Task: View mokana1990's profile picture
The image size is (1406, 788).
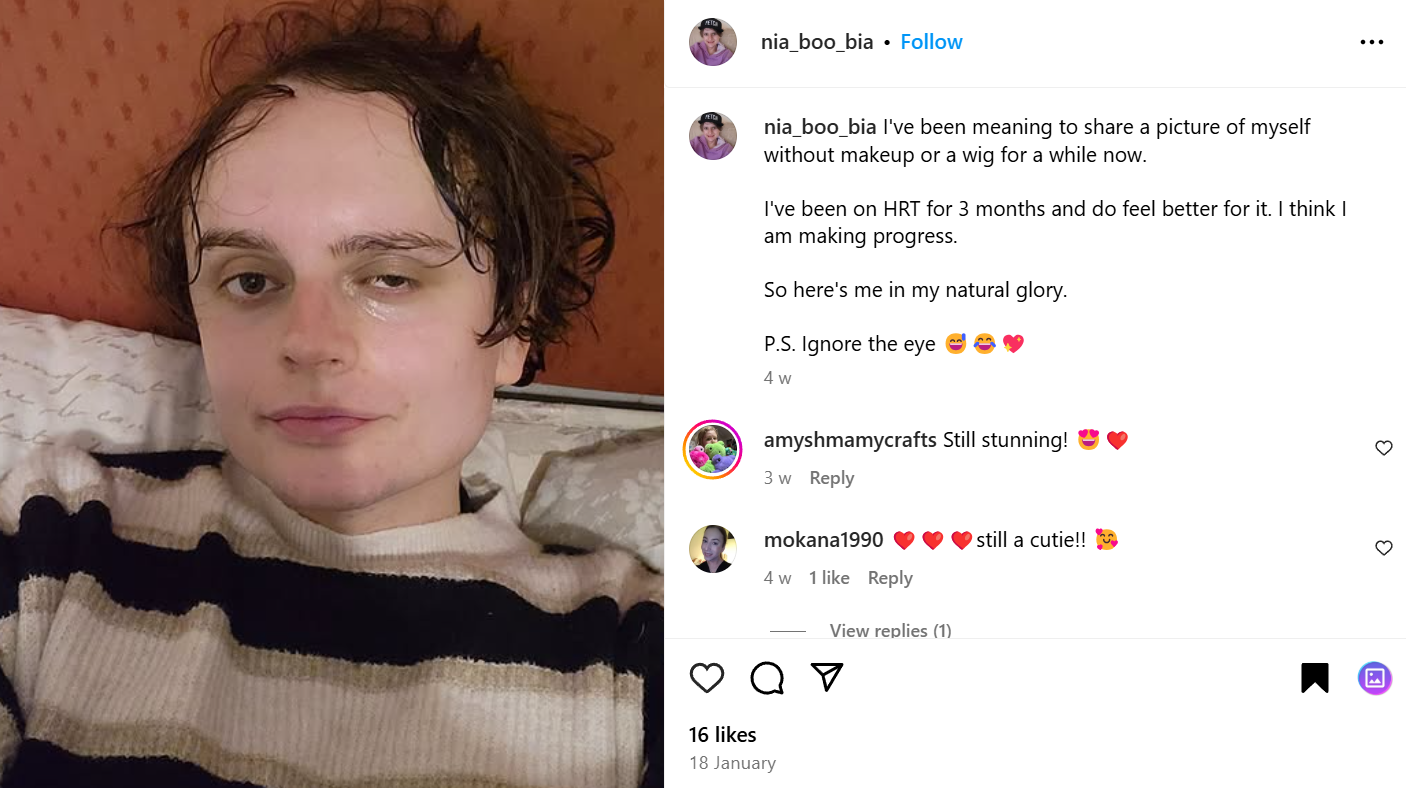Action: pos(713,549)
